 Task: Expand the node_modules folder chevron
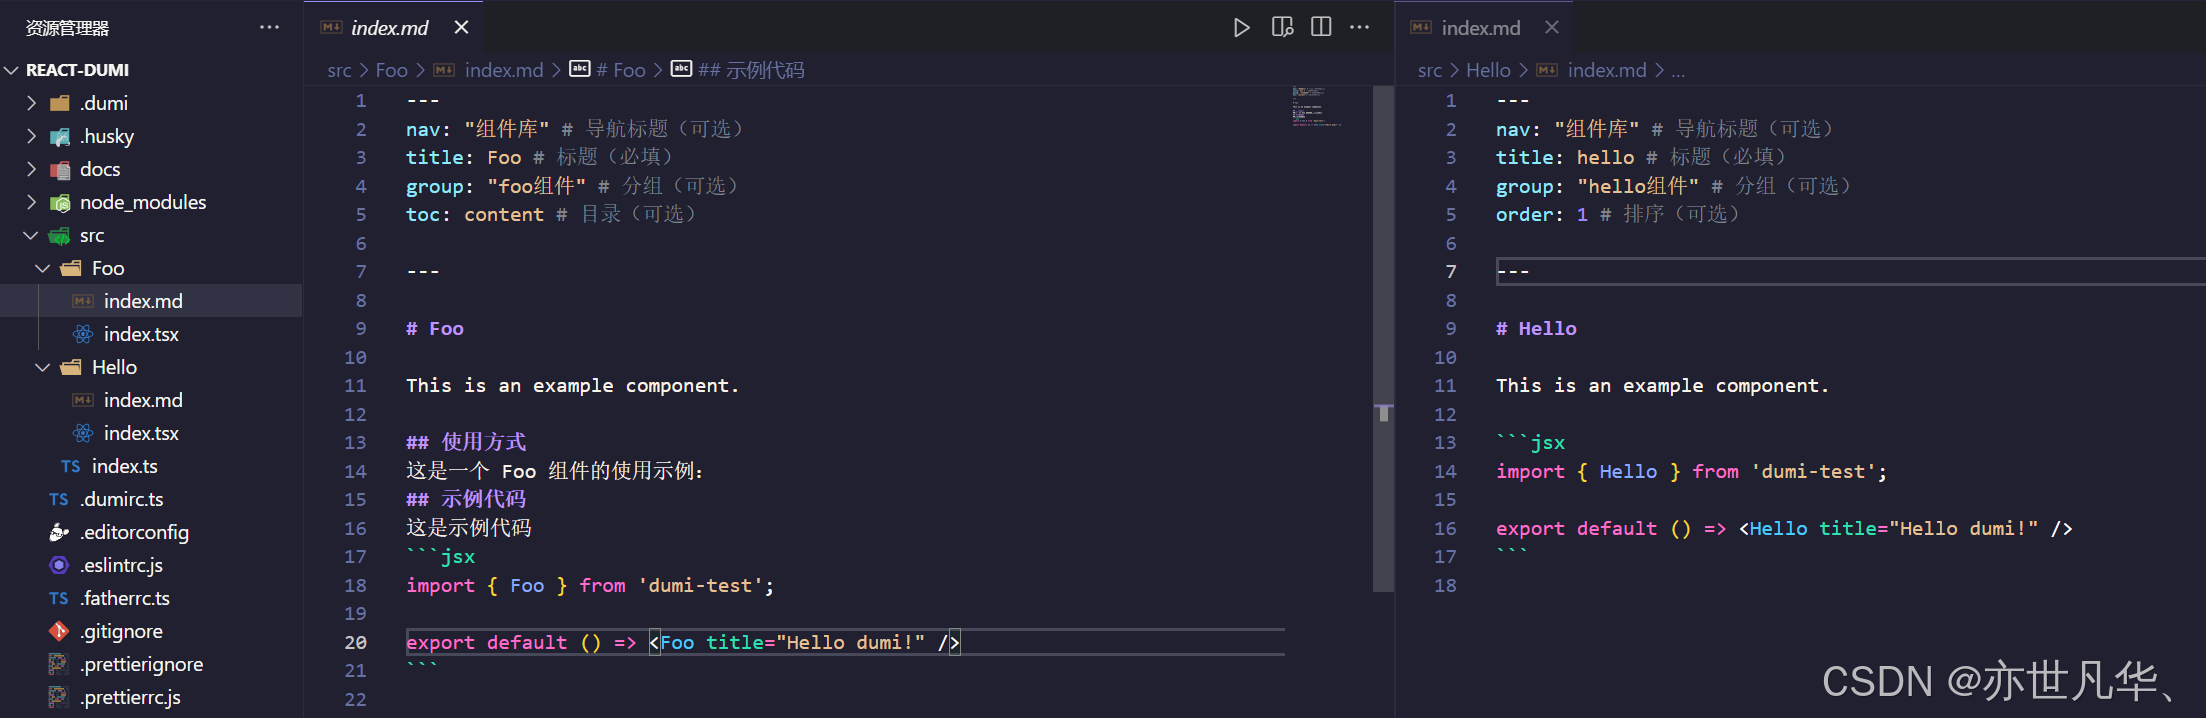[x=31, y=202]
